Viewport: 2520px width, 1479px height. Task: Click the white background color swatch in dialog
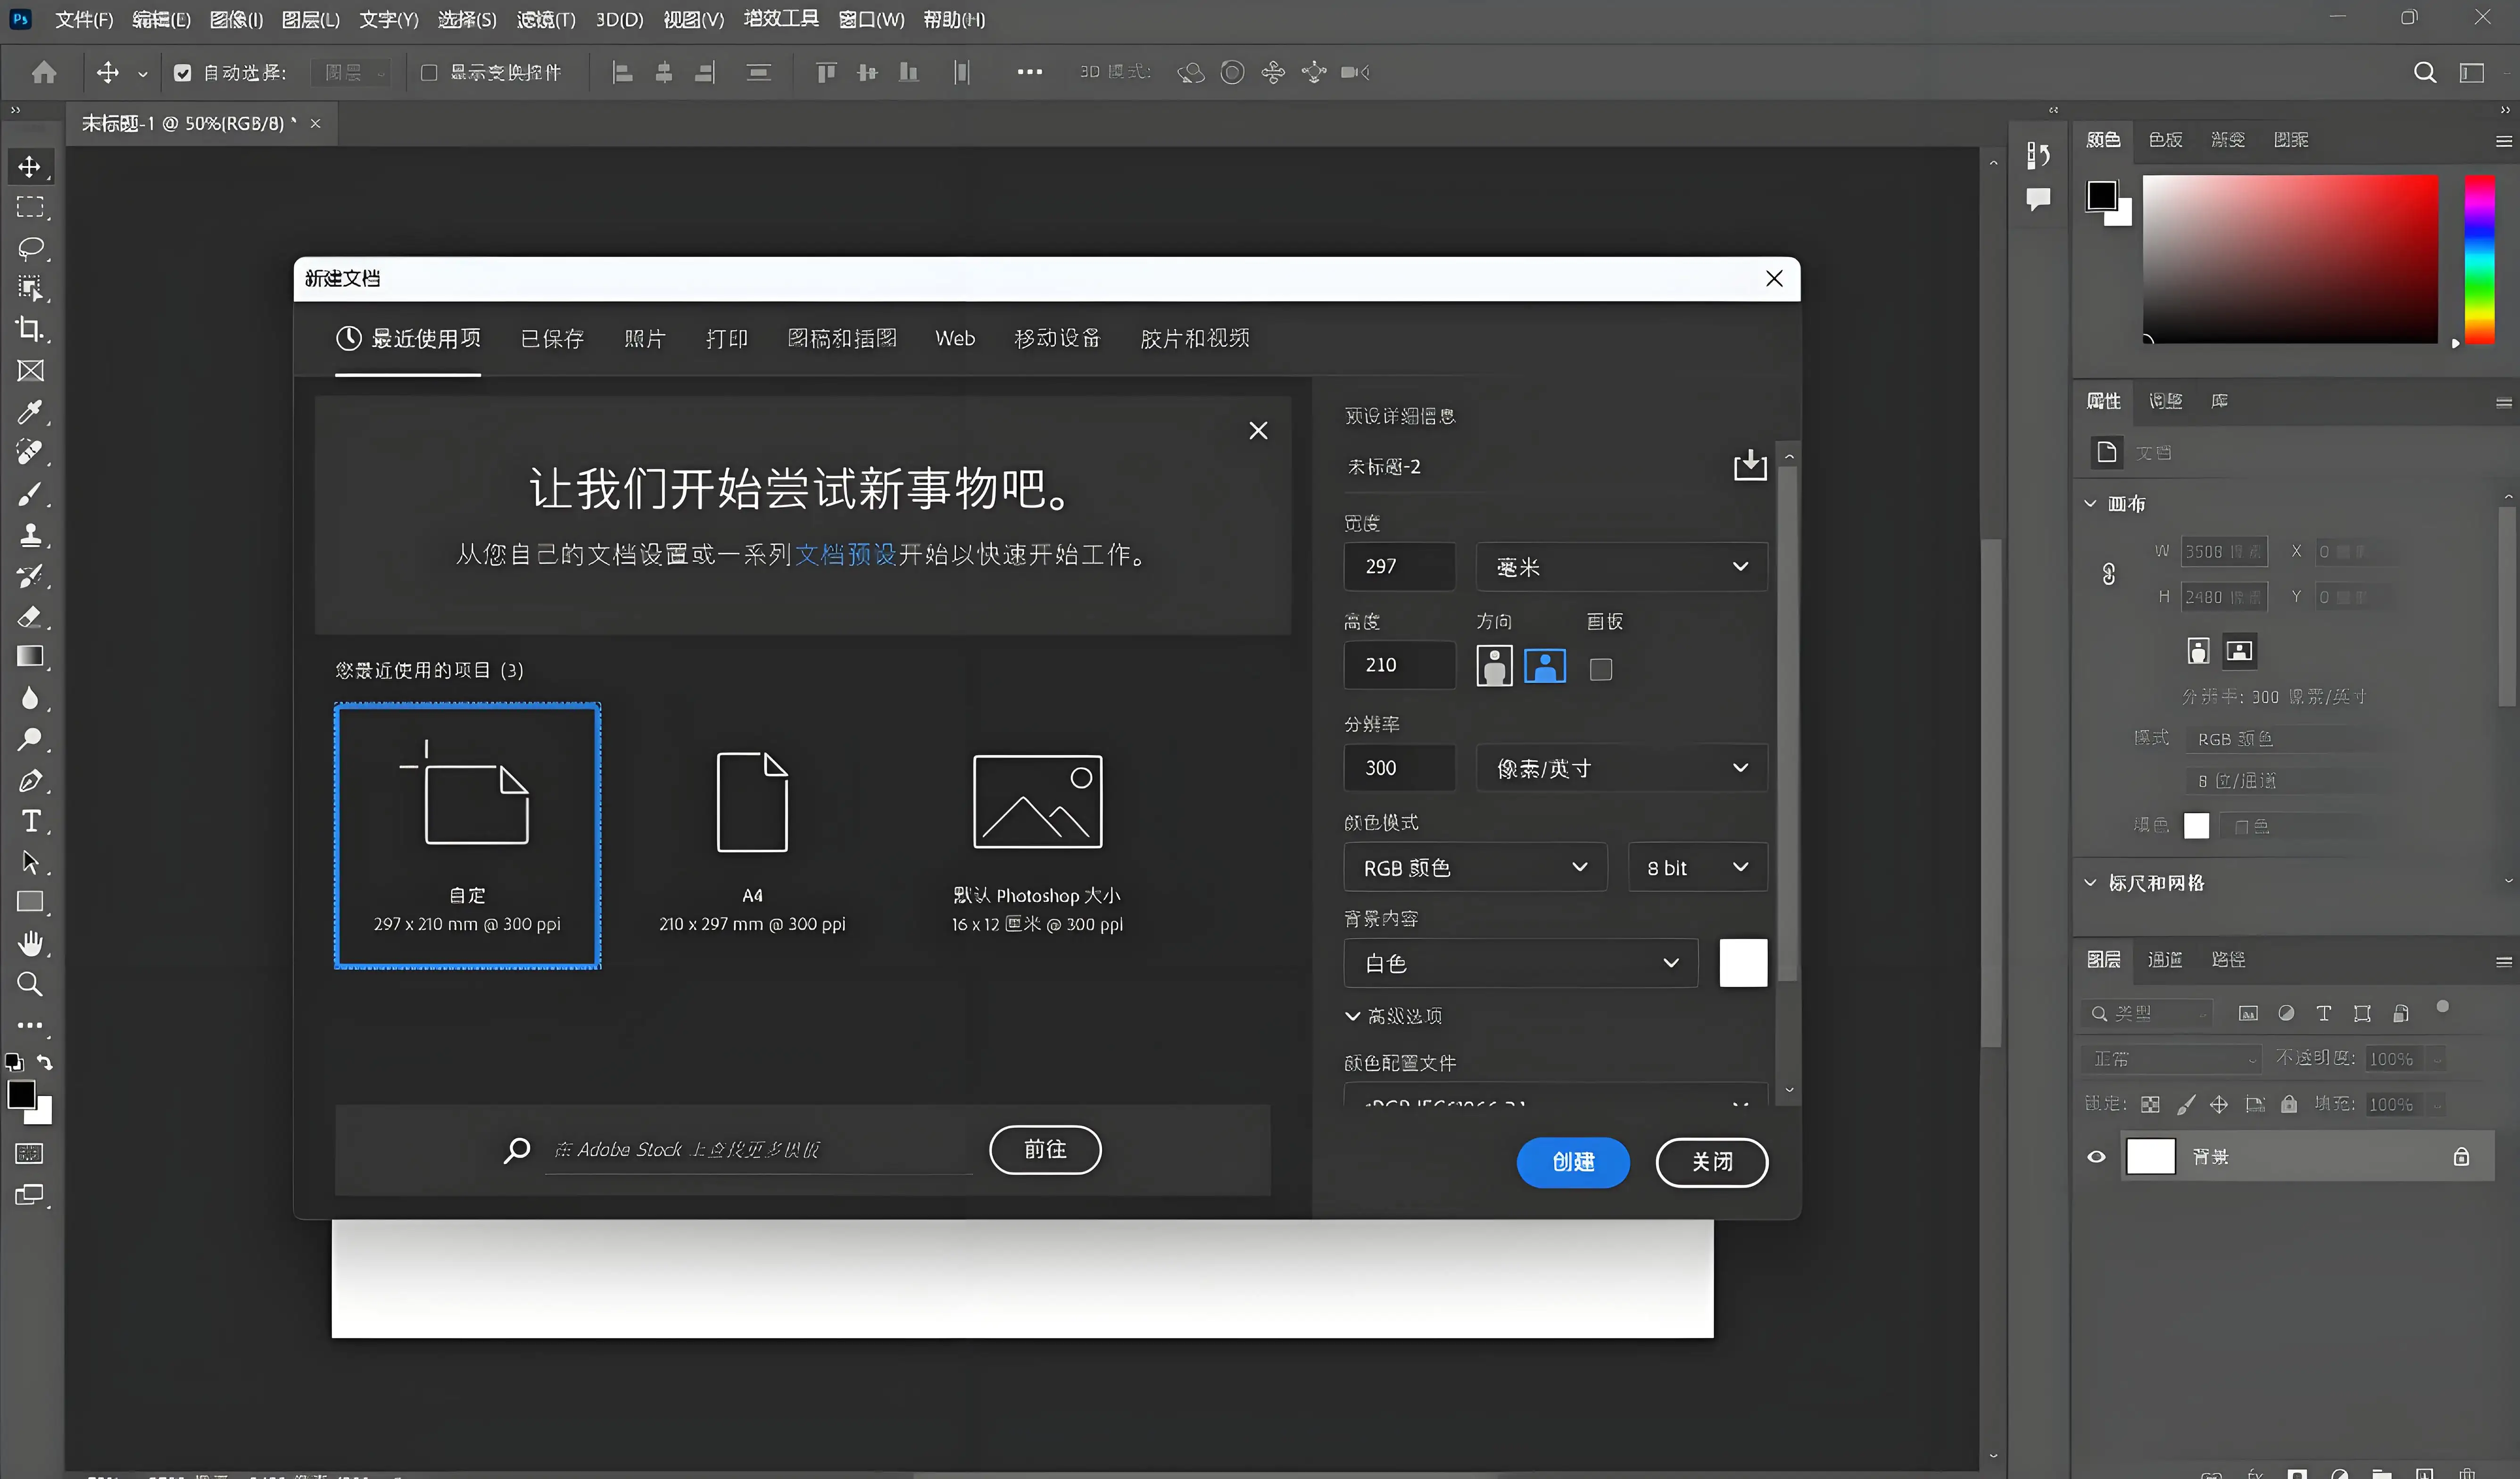click(x=1743, y=963)
